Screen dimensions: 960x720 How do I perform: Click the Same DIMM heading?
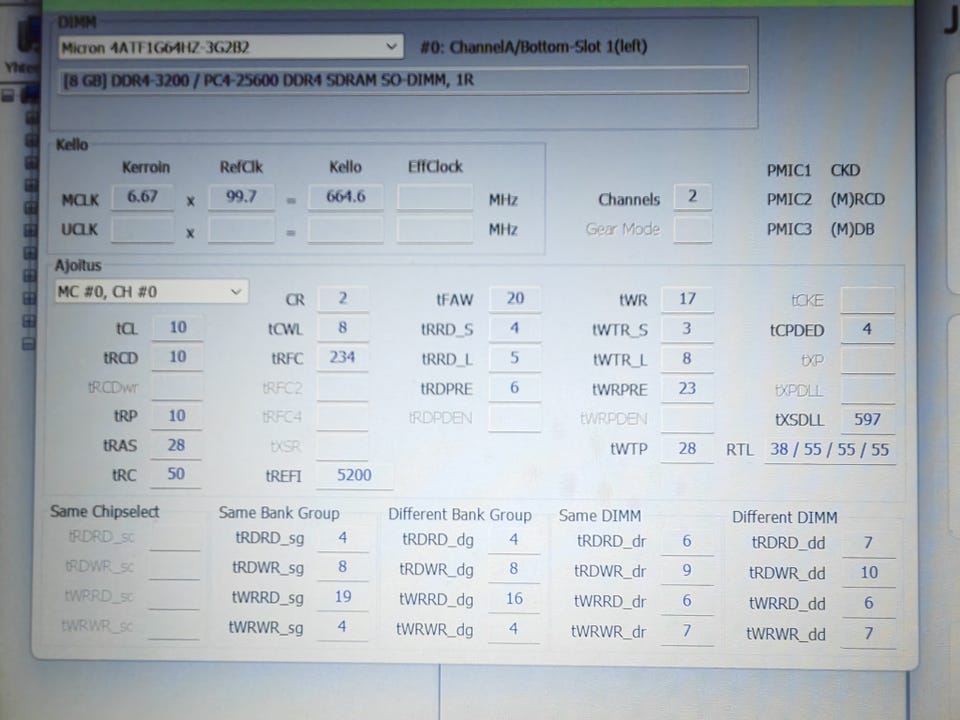pyautogui.click(x=600, y=516)
